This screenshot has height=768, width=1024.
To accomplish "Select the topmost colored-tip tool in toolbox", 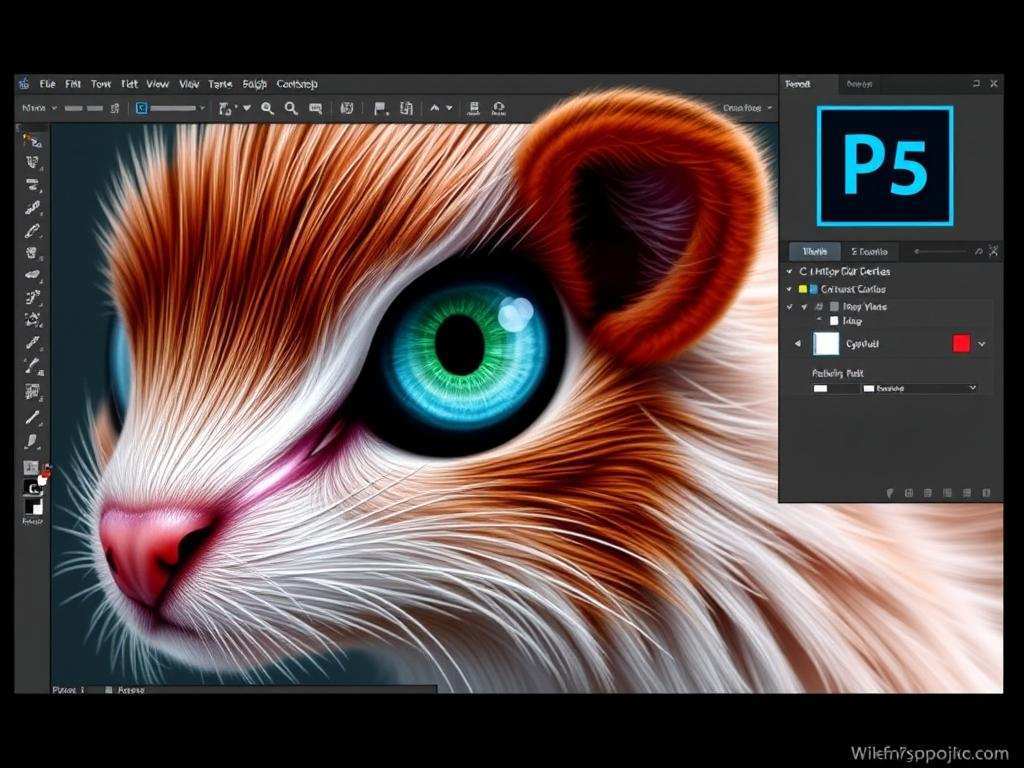I will pos(32,140).
